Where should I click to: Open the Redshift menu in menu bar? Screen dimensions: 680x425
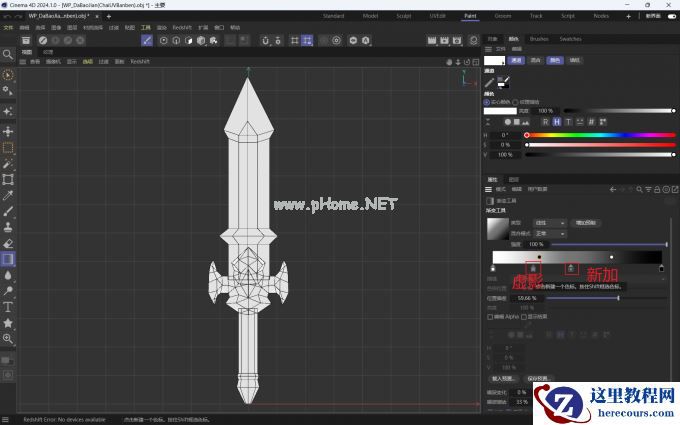click(x=182, y=27)
